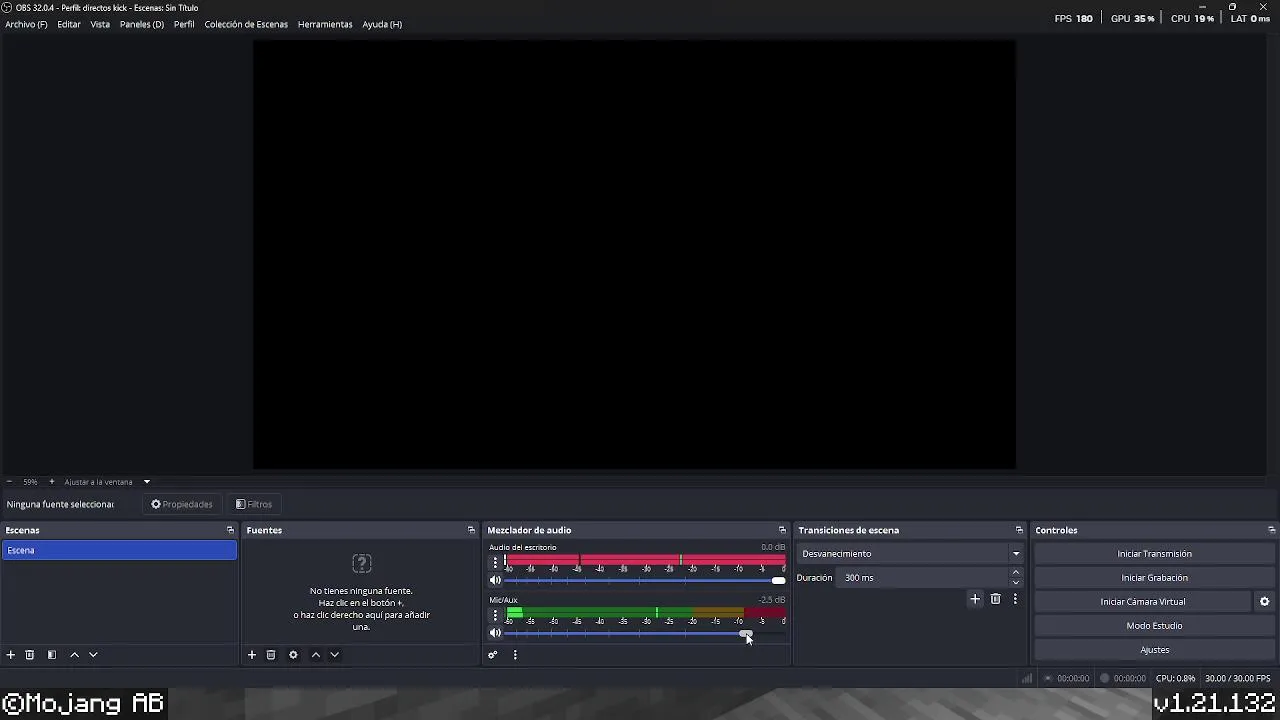Zoom in preview with plus icon
This screenshot has width=1280, height=720.
pyautogui.click(x=52, y=482)
